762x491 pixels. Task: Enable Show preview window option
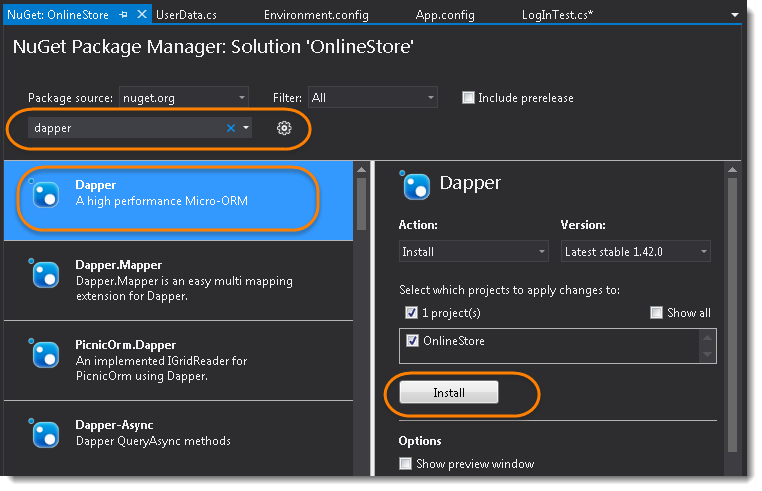[405, 463]
